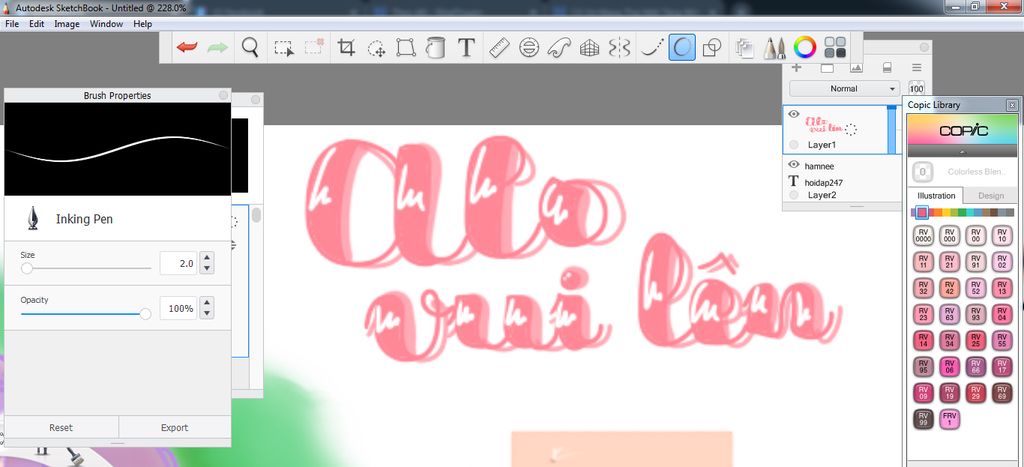
Task: Enable the Ruler guide tool
Action: [x=500, y=48]
